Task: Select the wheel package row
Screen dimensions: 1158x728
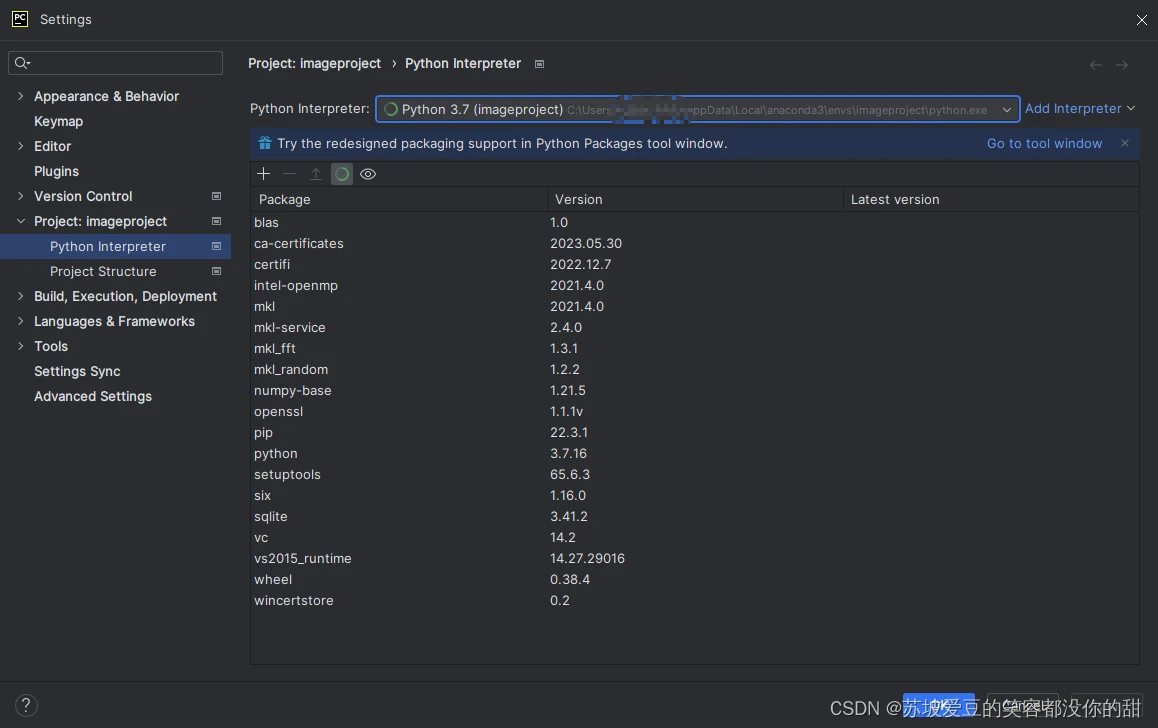Action: coord(695,580)
